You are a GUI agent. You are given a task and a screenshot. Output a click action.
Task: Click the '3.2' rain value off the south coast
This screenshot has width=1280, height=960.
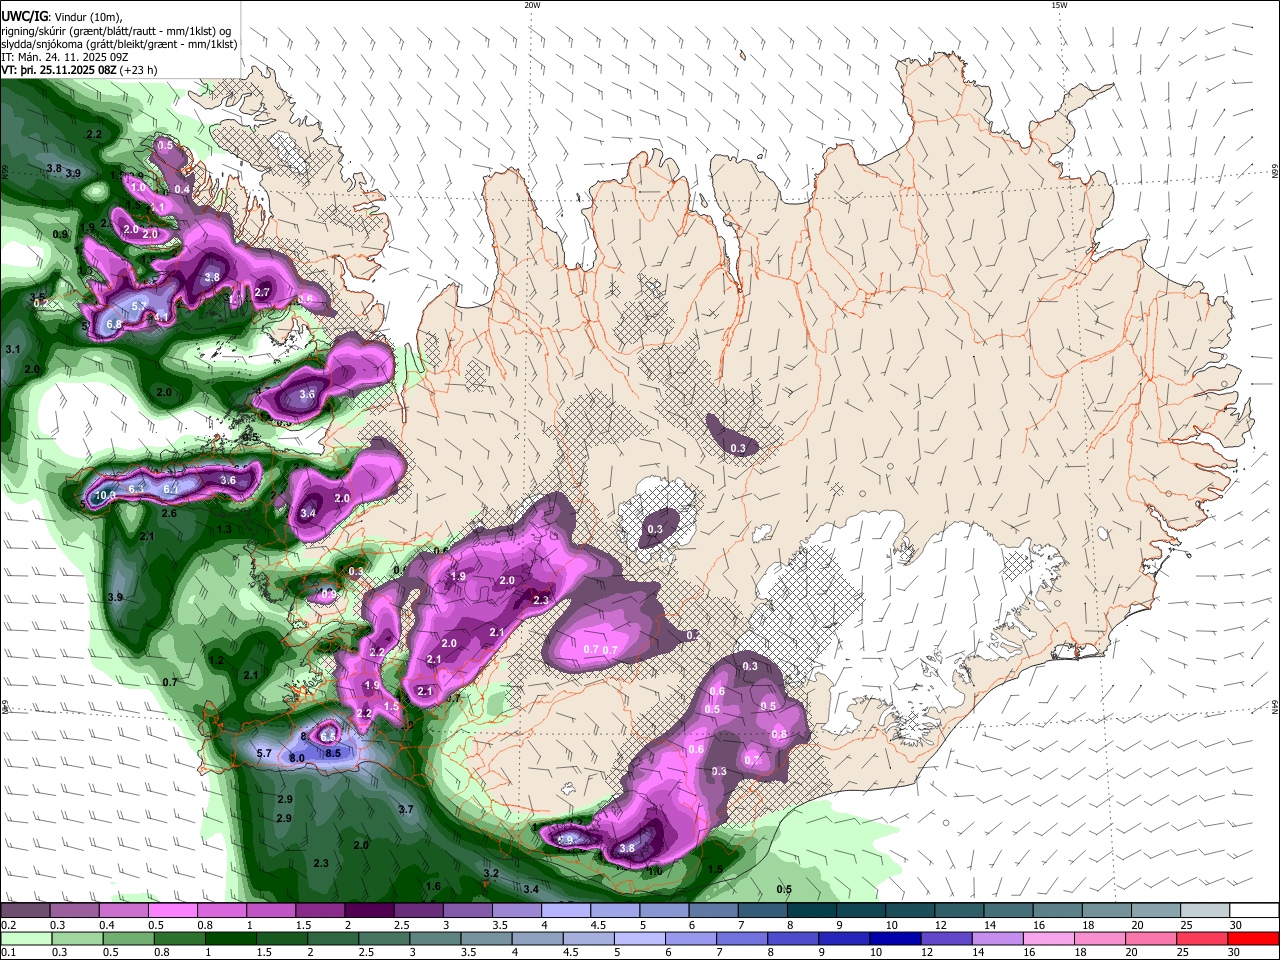(x=491, y=874)
